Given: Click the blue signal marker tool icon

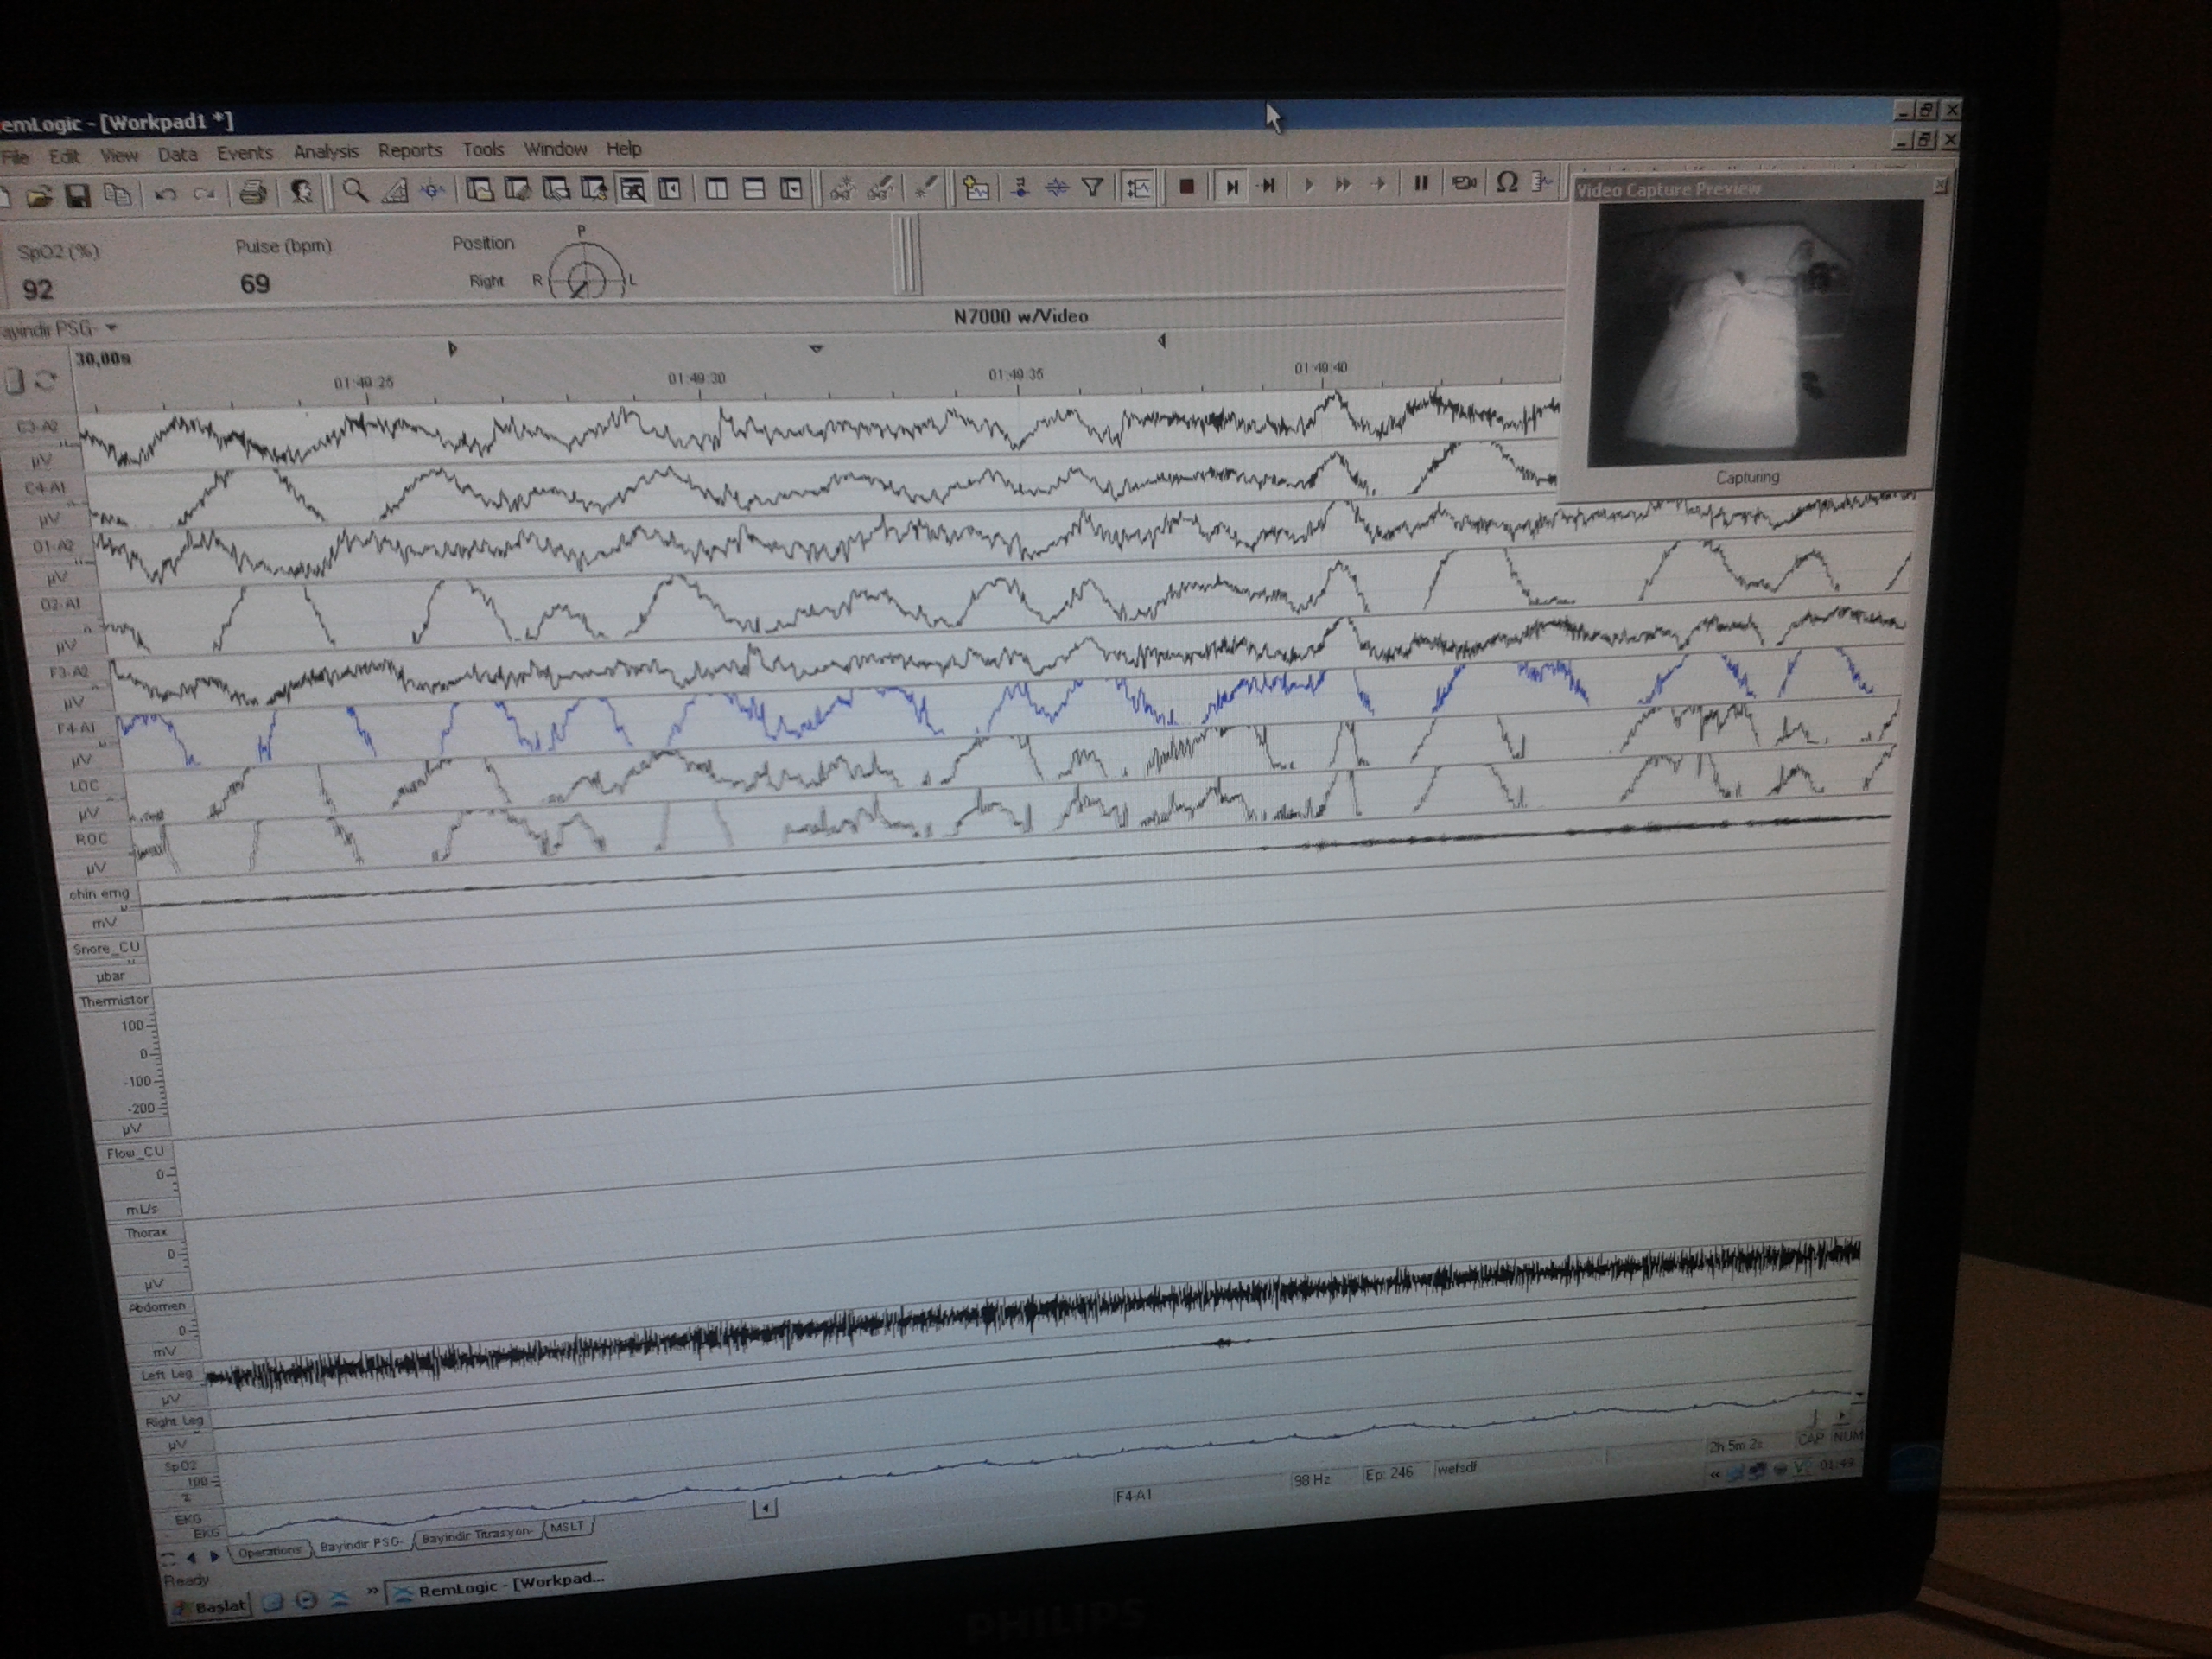Looking at the screenshot, I should (432, 190).
